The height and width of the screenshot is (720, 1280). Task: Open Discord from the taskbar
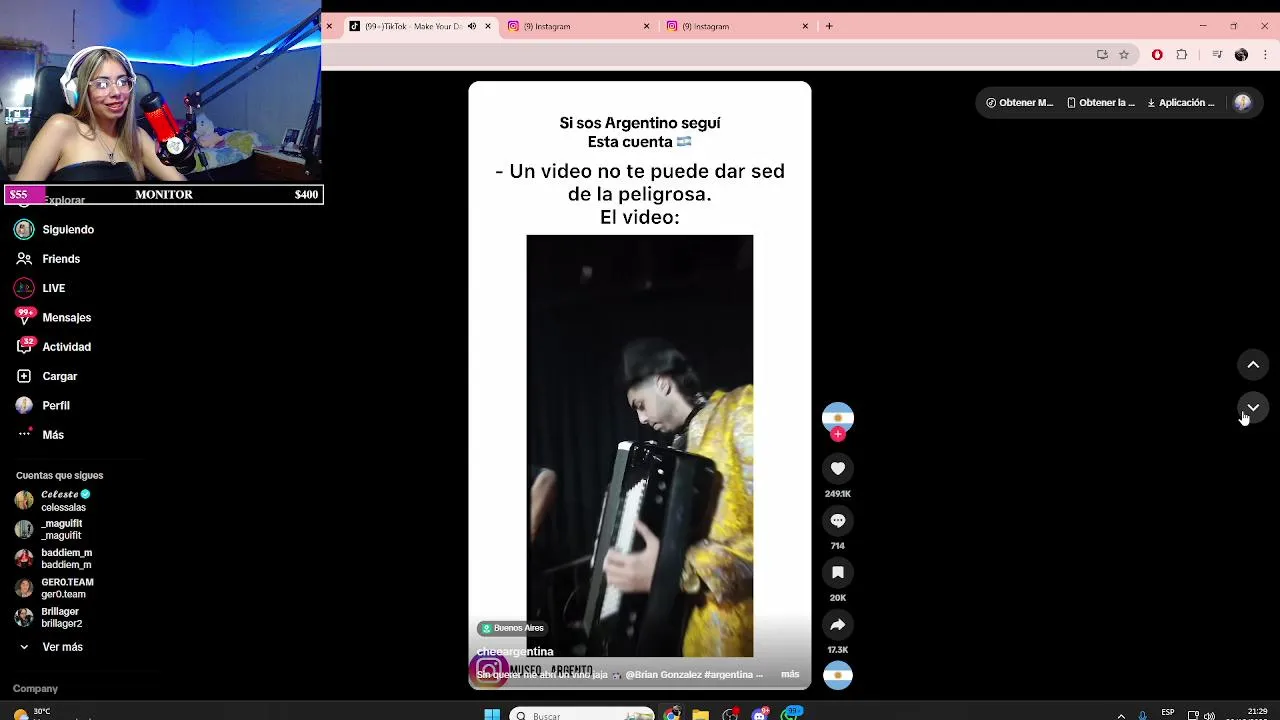pos(761,714)
